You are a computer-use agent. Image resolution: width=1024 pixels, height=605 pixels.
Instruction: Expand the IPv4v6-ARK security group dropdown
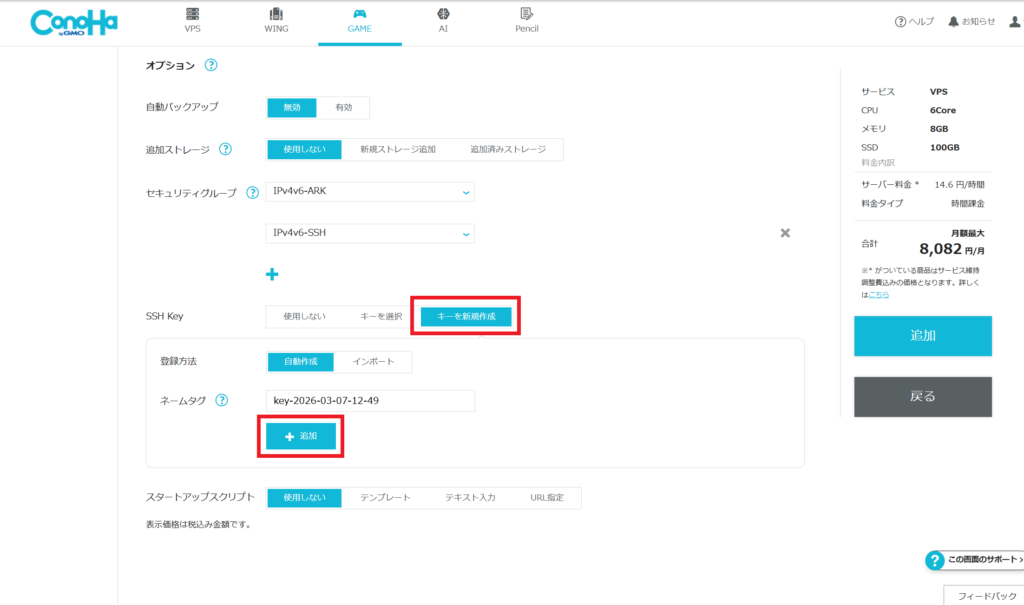click(x=370, y=191)
